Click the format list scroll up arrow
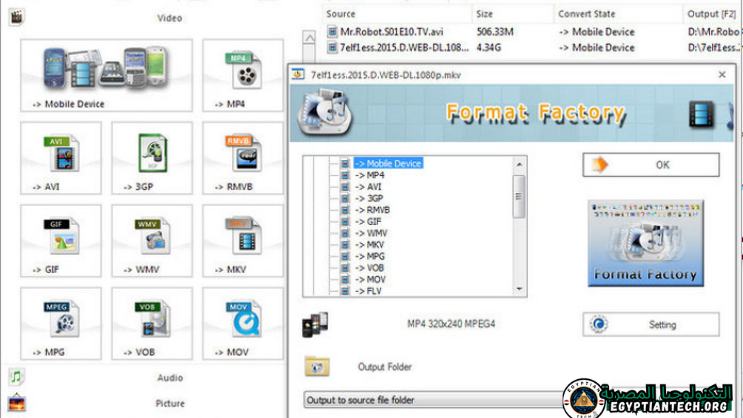The width and height of the screenshot is (743, 418). tap(519, 164)
